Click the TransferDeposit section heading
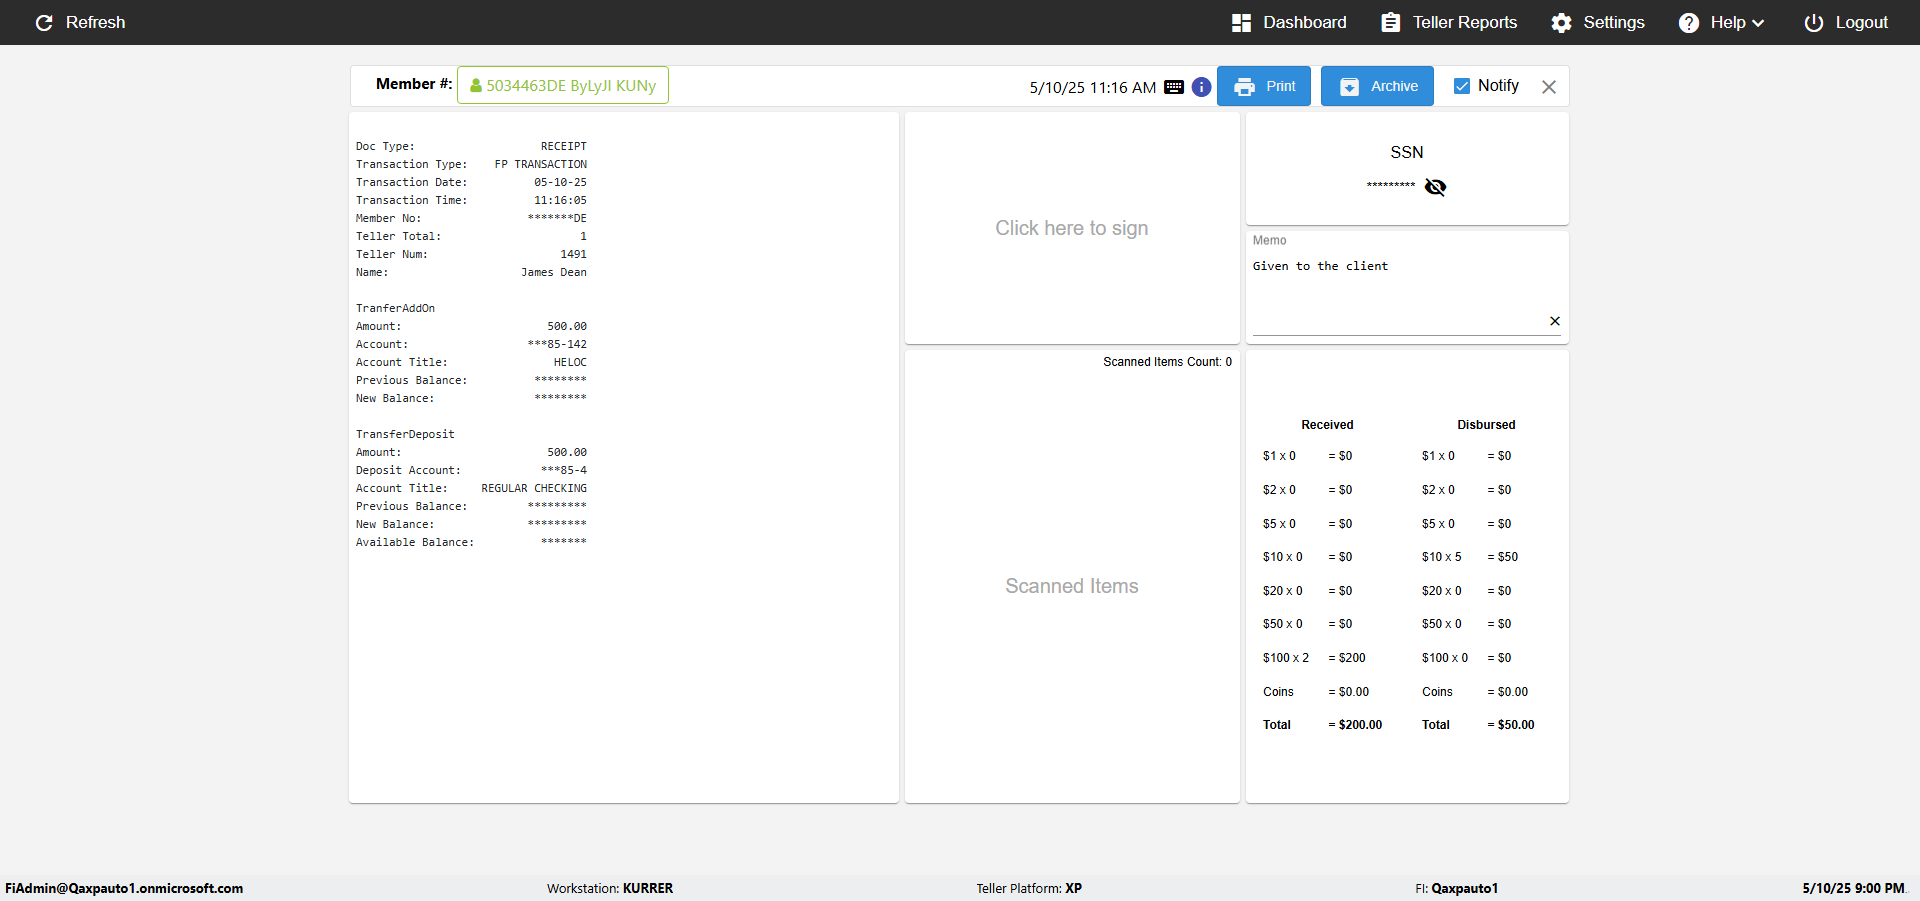 [x=405, y=434]
